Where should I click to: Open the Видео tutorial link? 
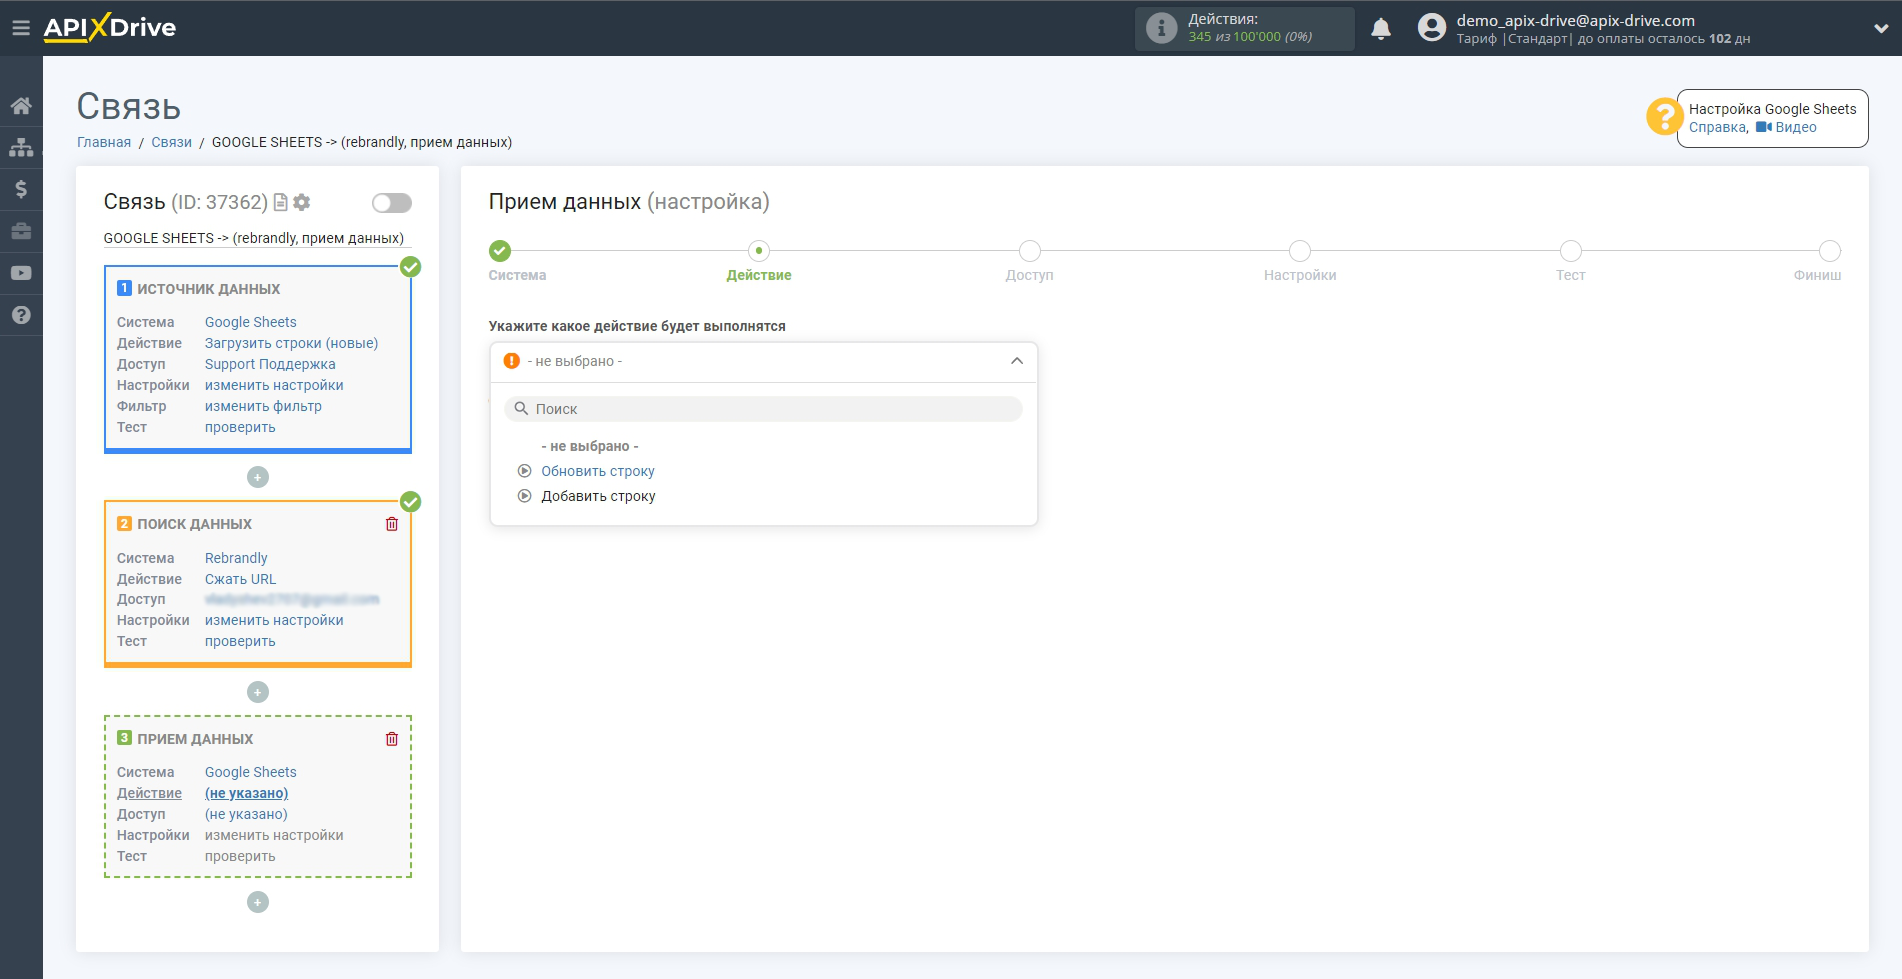point(1786,127)
